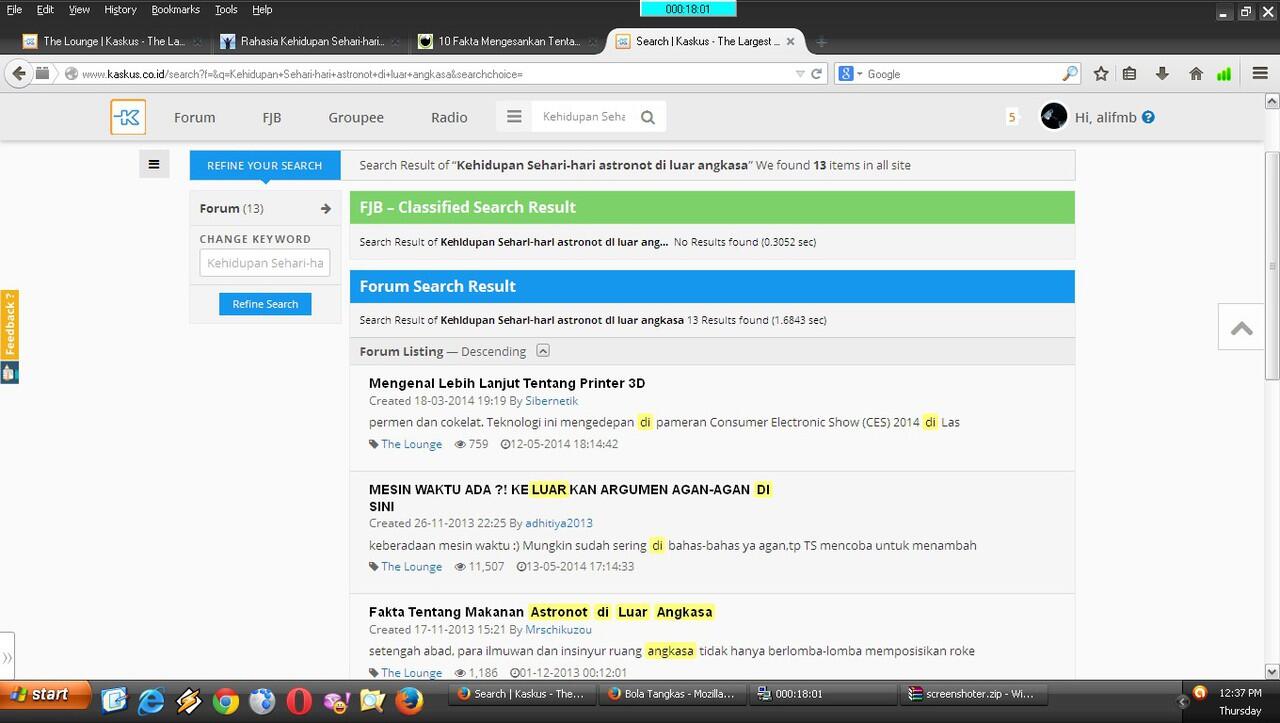Viewport: 1280px width, 723px height.
Task: Open the hamburger menu beside Radio
Action: pyautogui.click(x=514, y=117)
